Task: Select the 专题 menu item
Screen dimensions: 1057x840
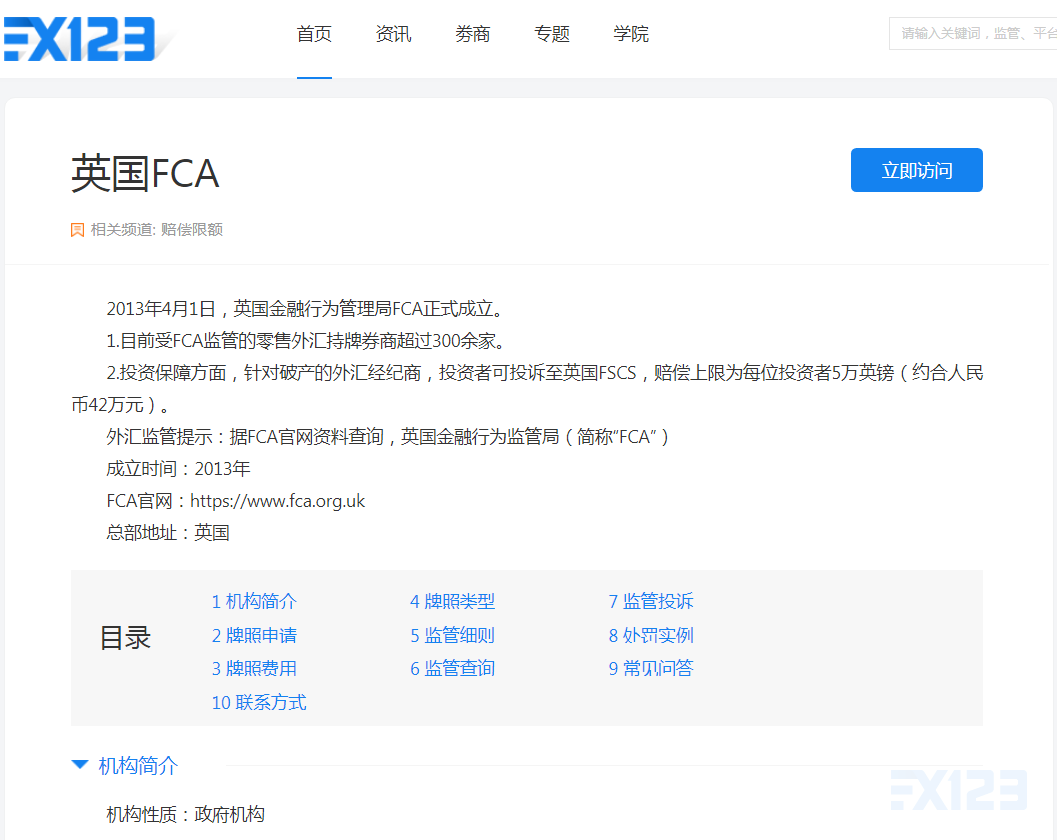Action: pyautogui.click(x=552, y=34)
